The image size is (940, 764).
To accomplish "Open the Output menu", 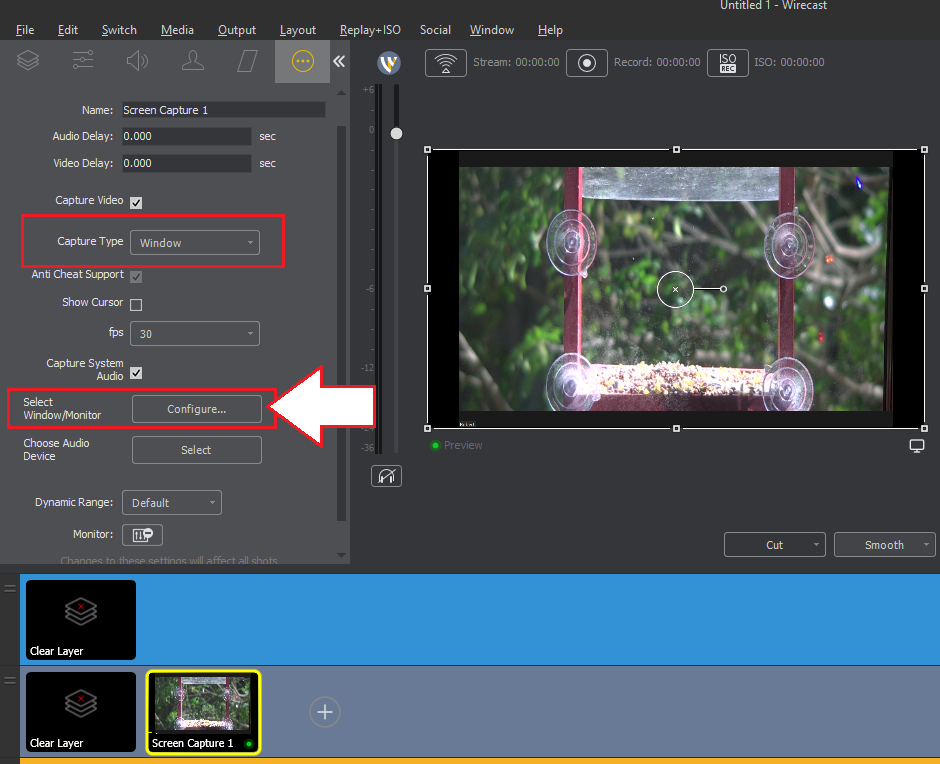I will pos(236,30).
